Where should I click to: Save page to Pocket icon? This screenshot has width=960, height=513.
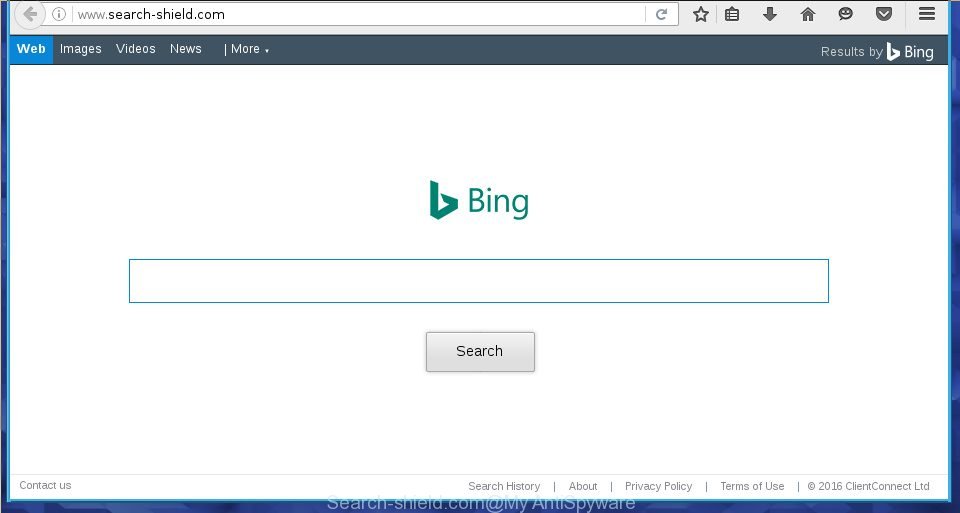coord(883,14)
